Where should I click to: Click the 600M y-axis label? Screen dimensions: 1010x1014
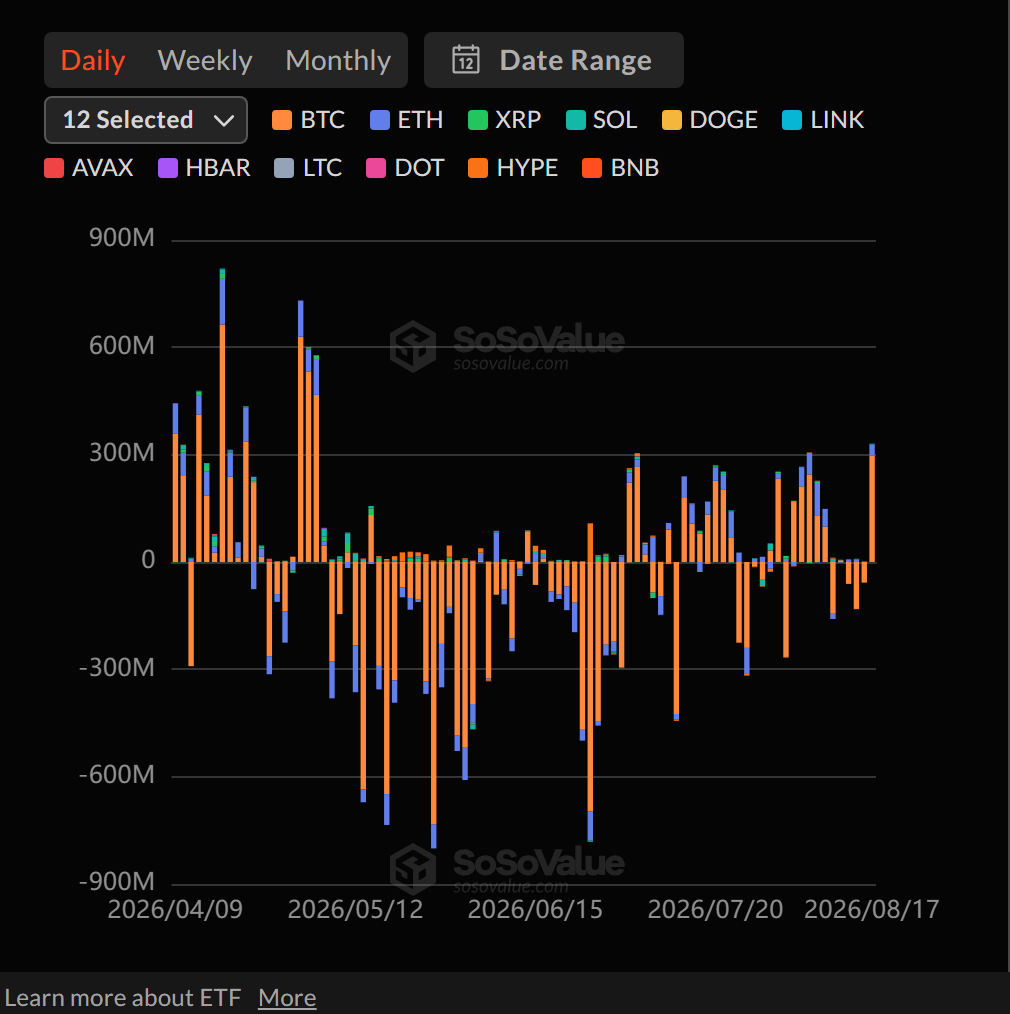pos(122,345)
